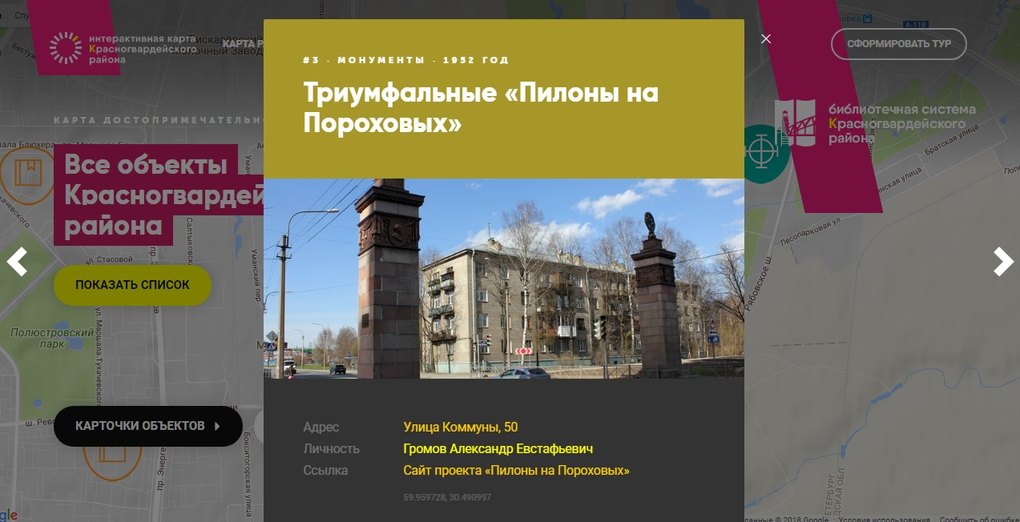Click 'Все объекты Красногвардейского района' heading
1020x522 pixels.
tap(159, 195)
